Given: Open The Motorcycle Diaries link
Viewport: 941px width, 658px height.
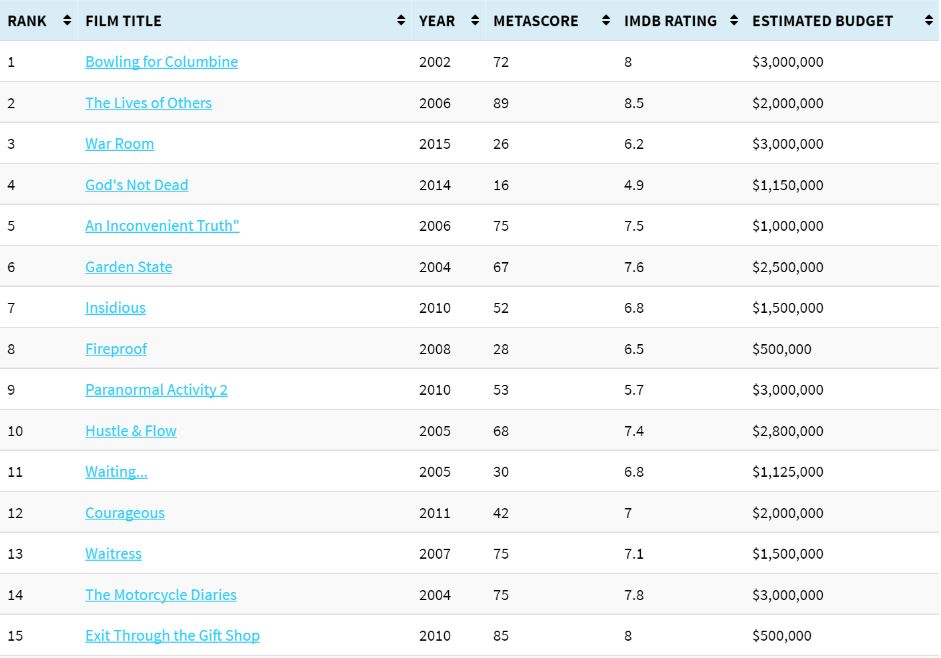Looking at the screenshot, I should click(x=160, y=595).
